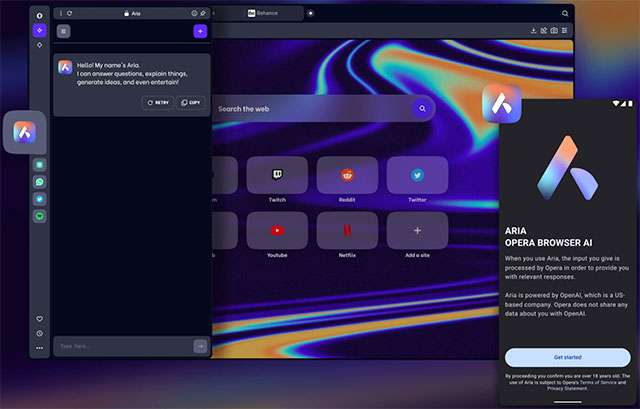
Task: Open the Netflix speed dial tile
Action: click(x=347, y=230)
